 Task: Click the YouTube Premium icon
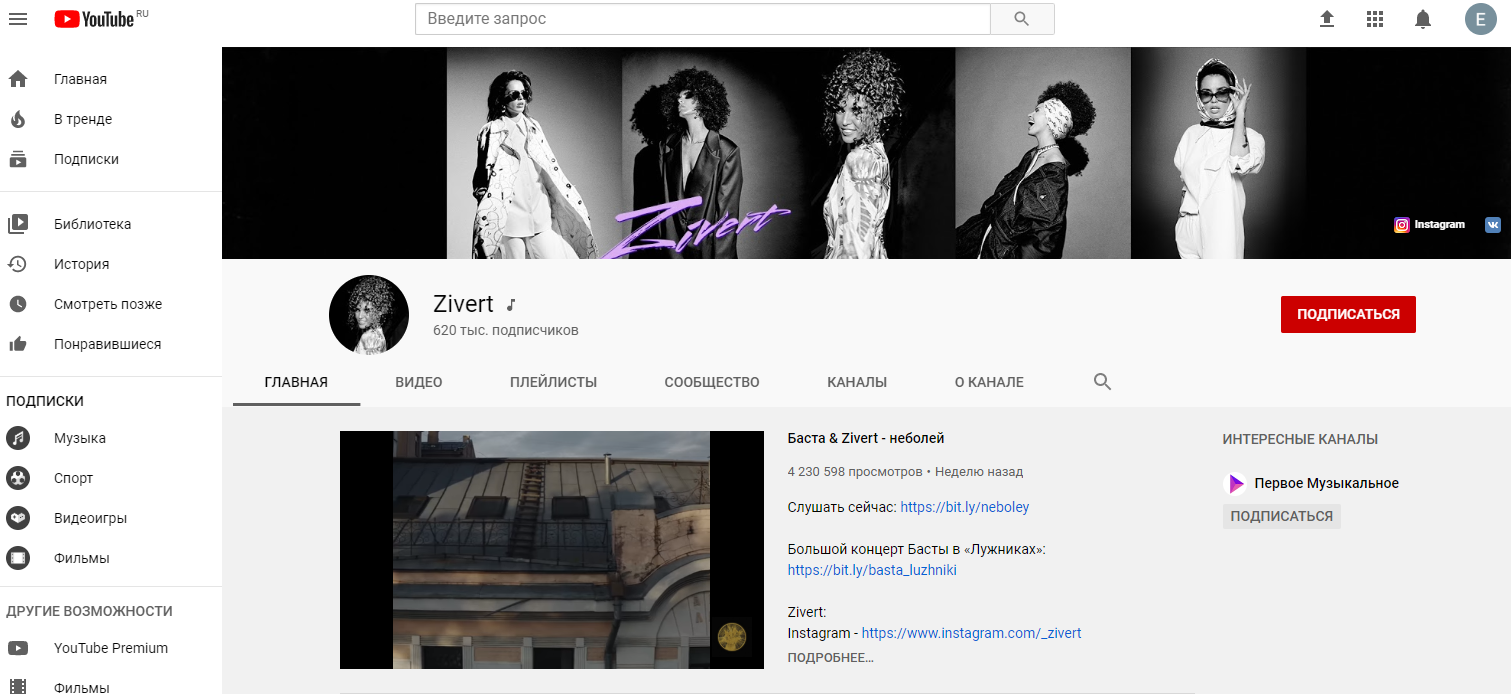point(18,648)
